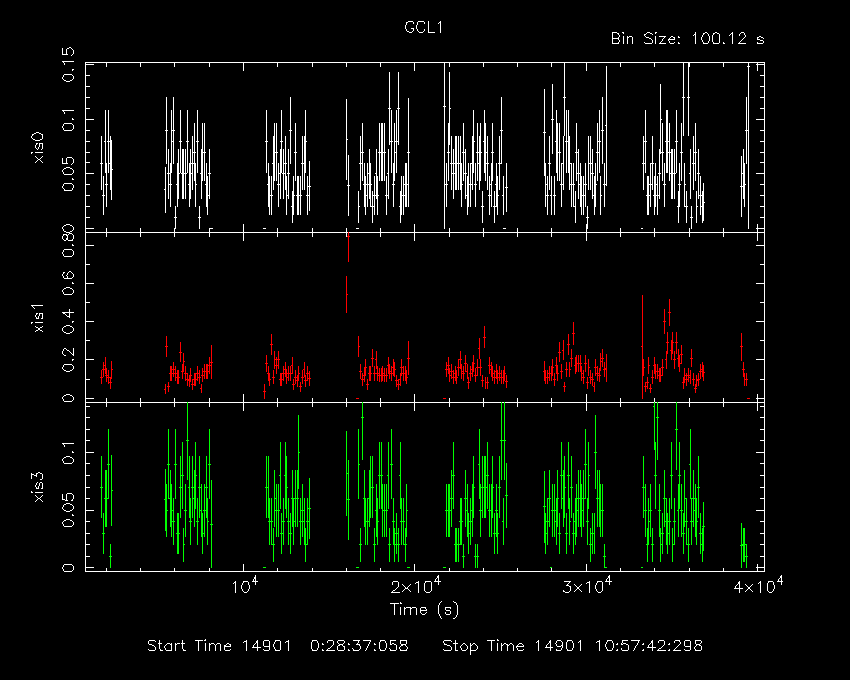850x680 pixels.
Task: Select the xis1 panel axis label
Action: (x=39, y=318)
